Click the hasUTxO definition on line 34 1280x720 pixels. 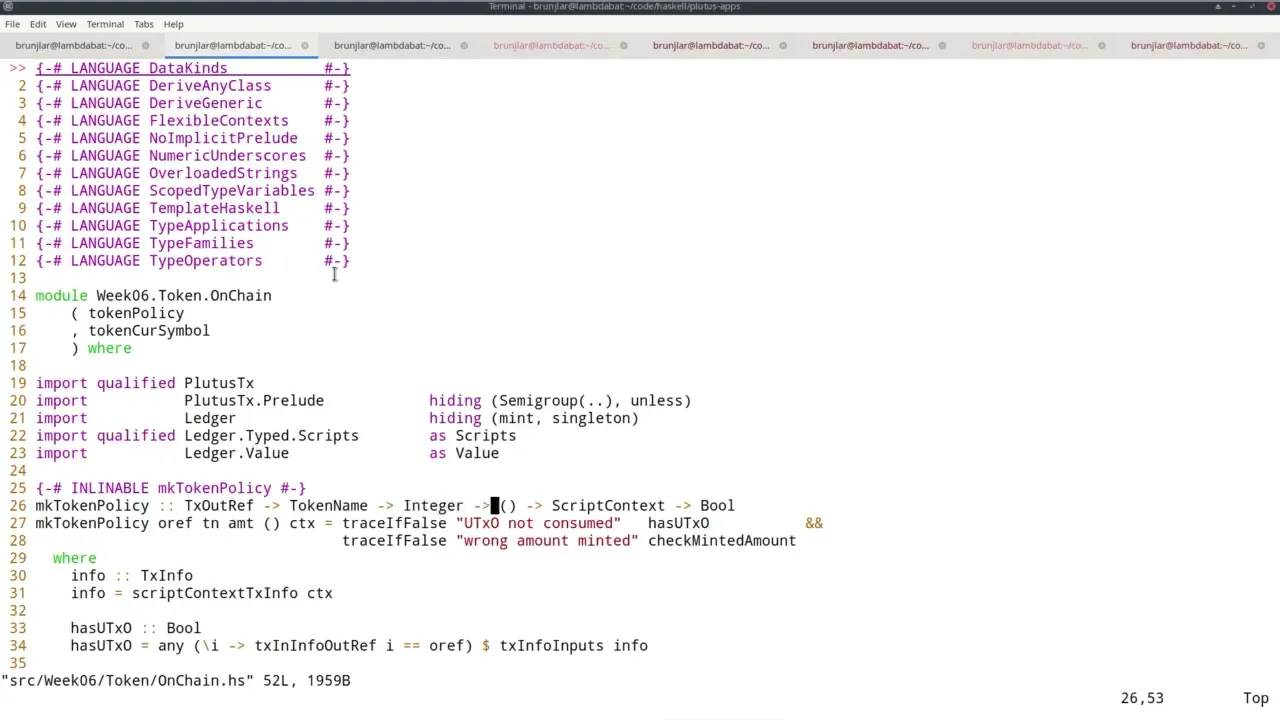100,646
